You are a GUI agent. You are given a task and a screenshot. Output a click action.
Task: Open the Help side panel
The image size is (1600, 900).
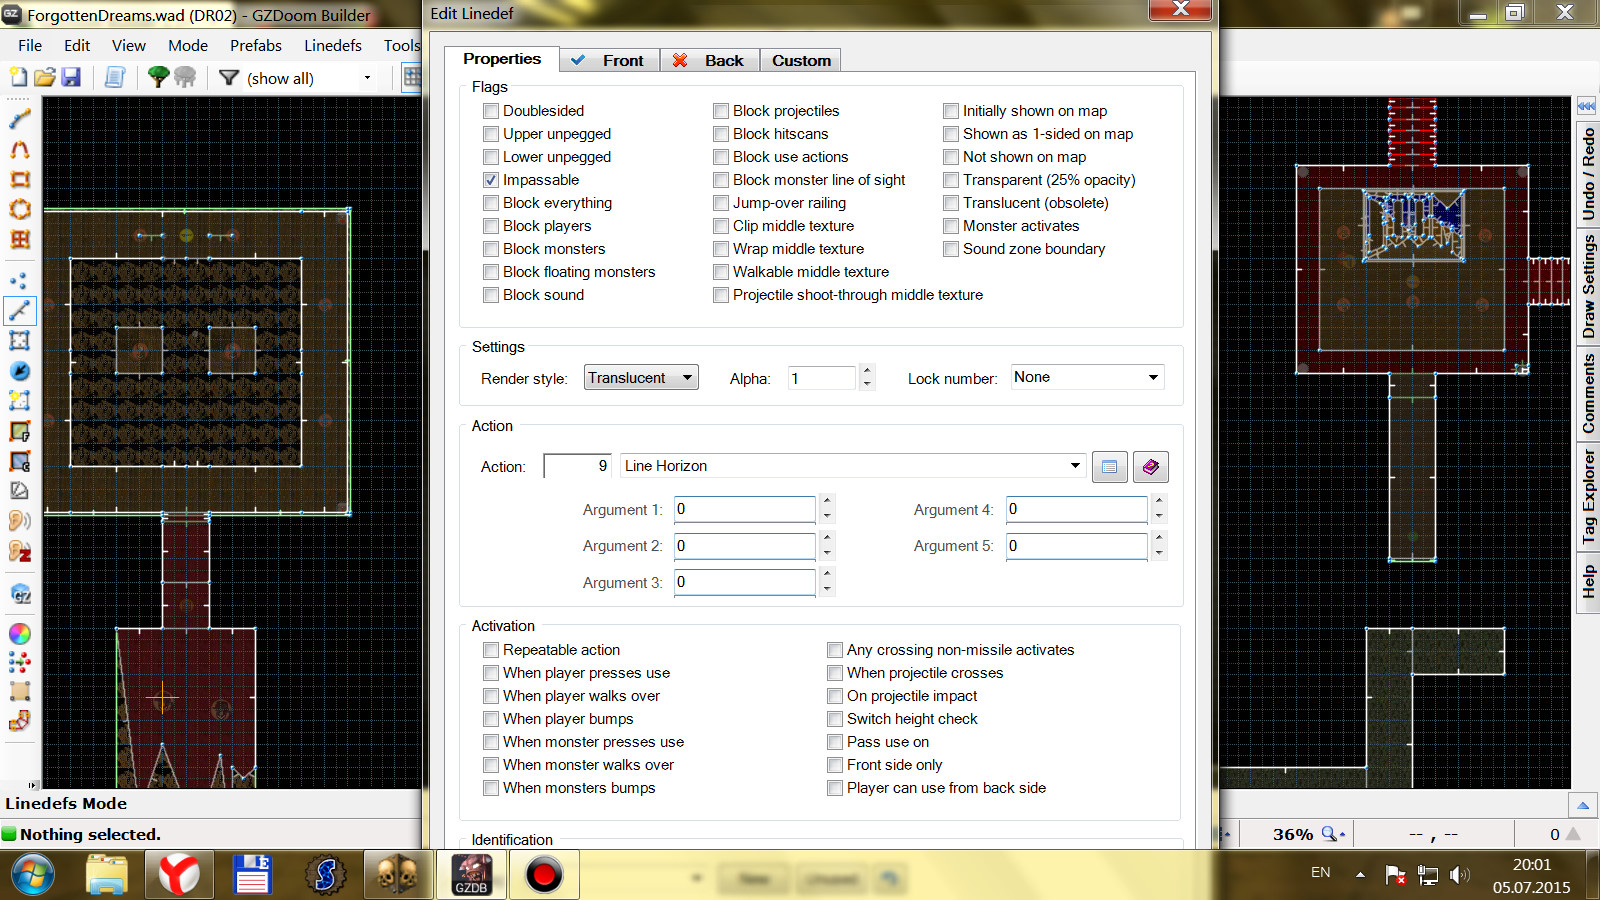pos(1588,581)
